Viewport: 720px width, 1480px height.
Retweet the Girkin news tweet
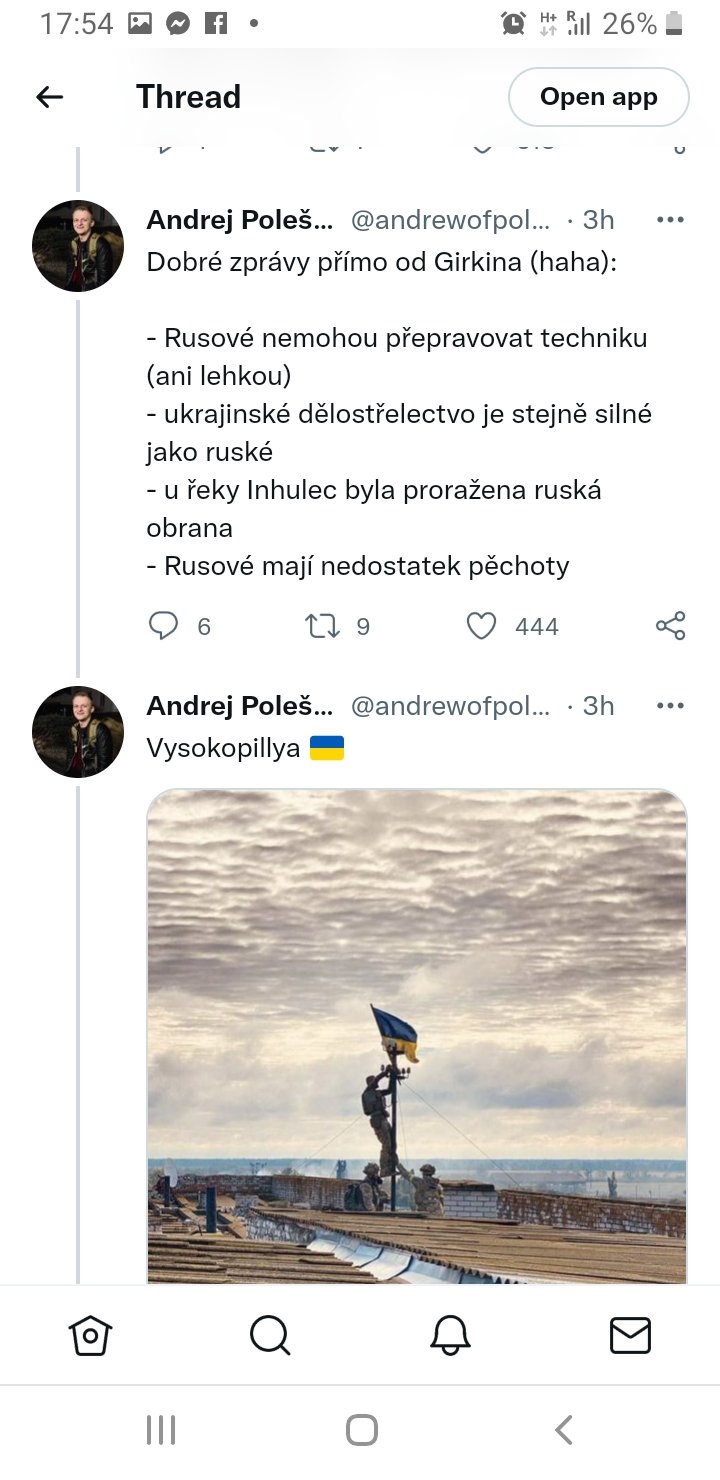pos(322,626)
